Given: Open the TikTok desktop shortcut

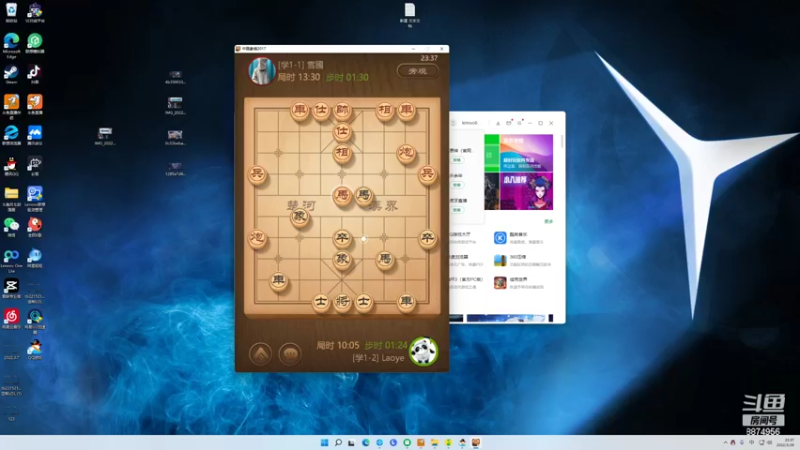Looking at the screenshot, I should 34,74.
